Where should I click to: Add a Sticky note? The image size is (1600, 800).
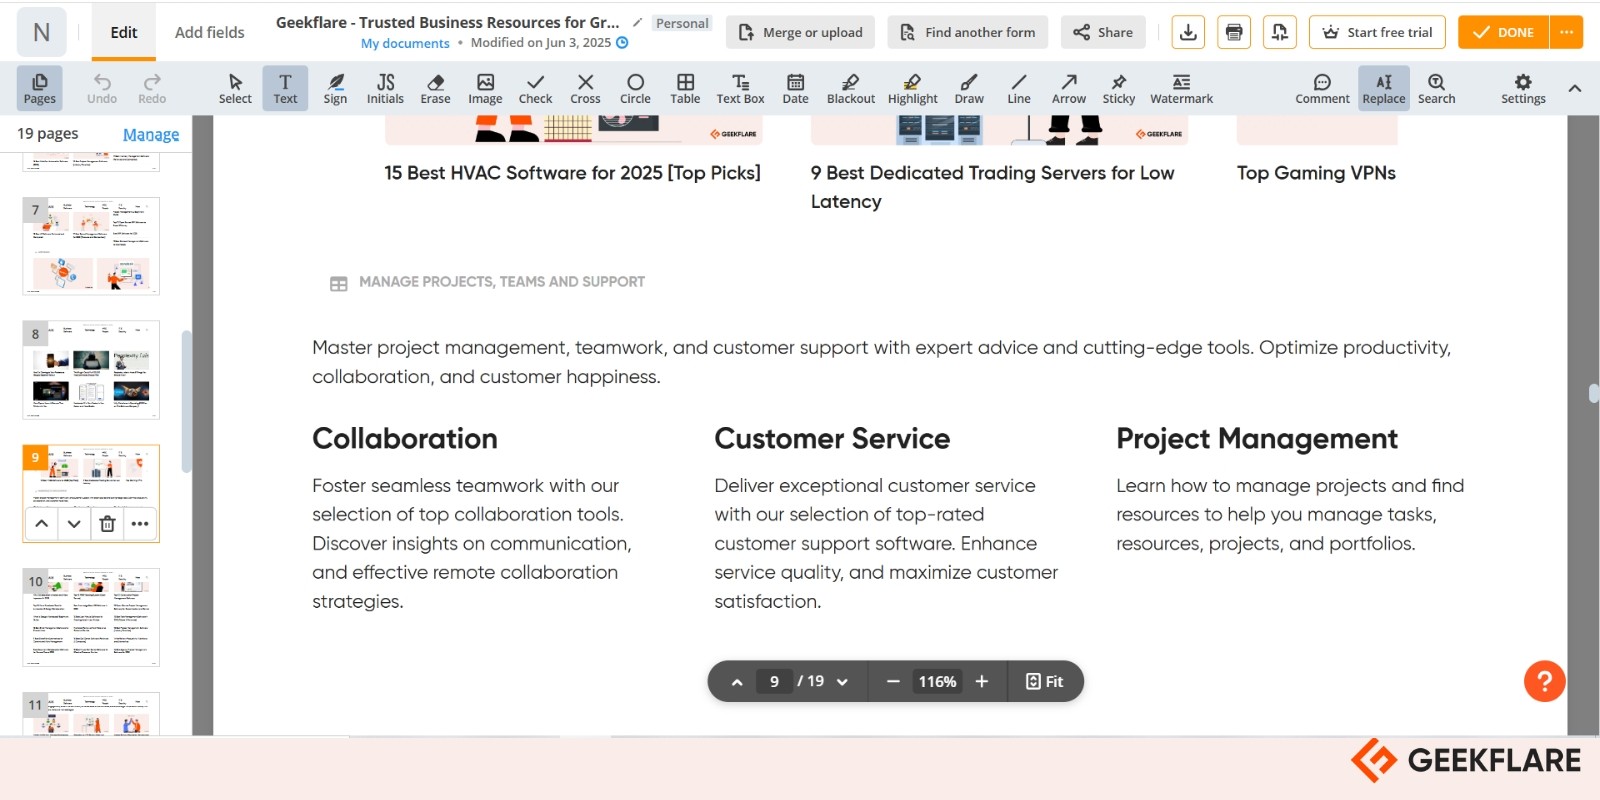pyautogui.click(x=1119, y=88)
